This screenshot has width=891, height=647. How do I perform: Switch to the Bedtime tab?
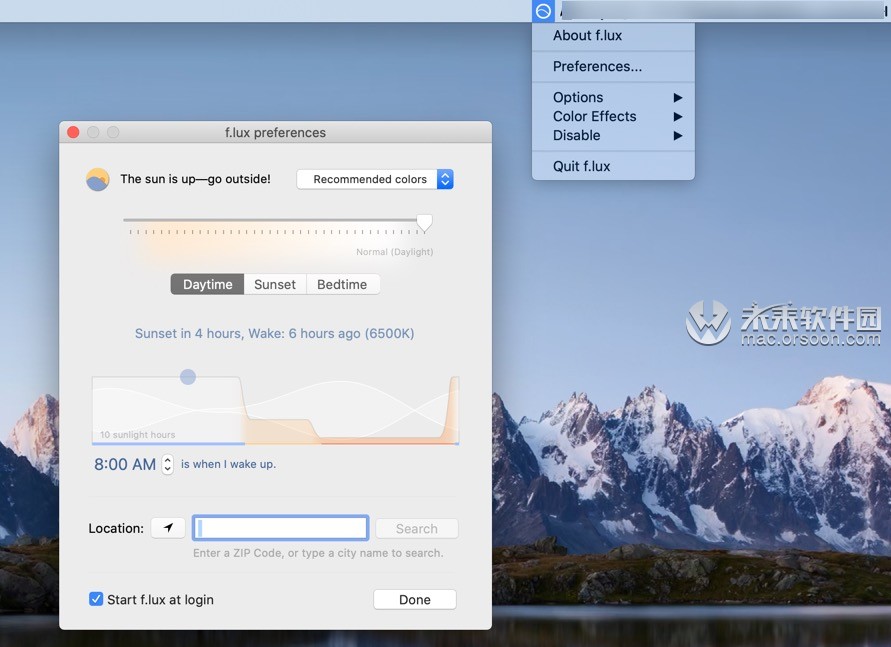click(x=342, y=284)
